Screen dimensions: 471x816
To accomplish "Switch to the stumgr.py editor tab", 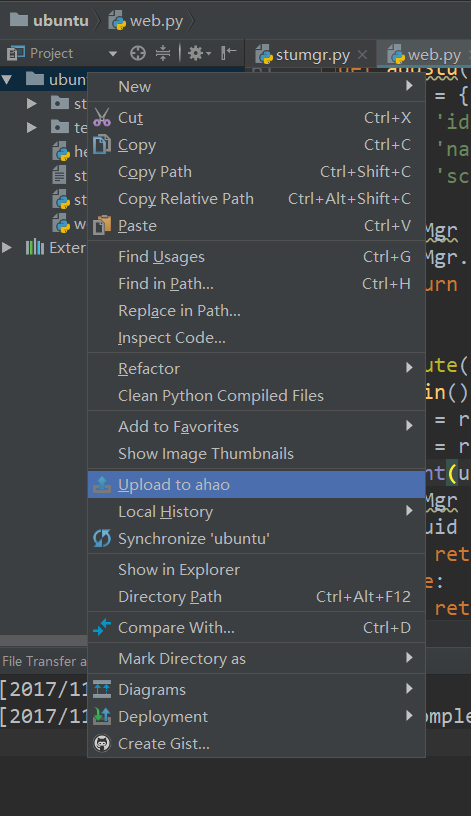I will 310,55.
